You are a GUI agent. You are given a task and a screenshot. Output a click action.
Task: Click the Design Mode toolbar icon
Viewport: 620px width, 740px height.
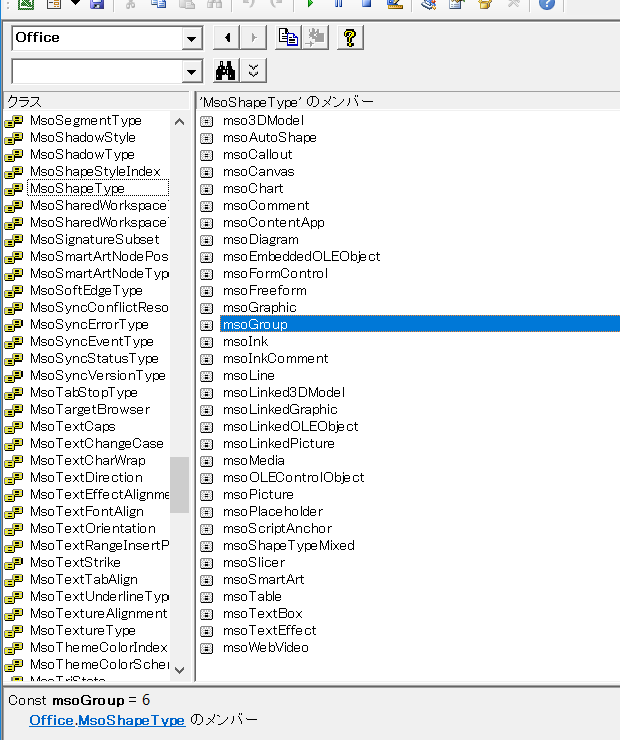pos(394,4)
